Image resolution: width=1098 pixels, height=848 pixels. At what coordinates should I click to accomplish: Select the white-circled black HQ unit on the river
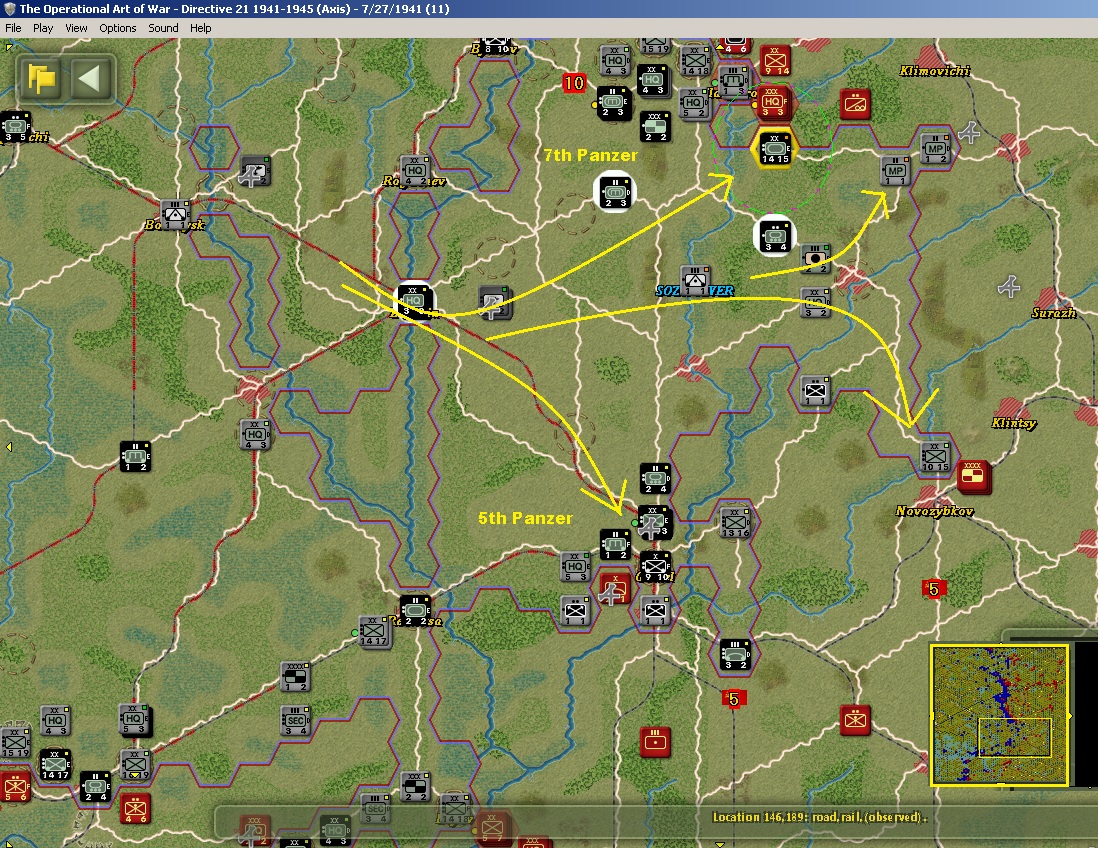(x=413, y=301)
